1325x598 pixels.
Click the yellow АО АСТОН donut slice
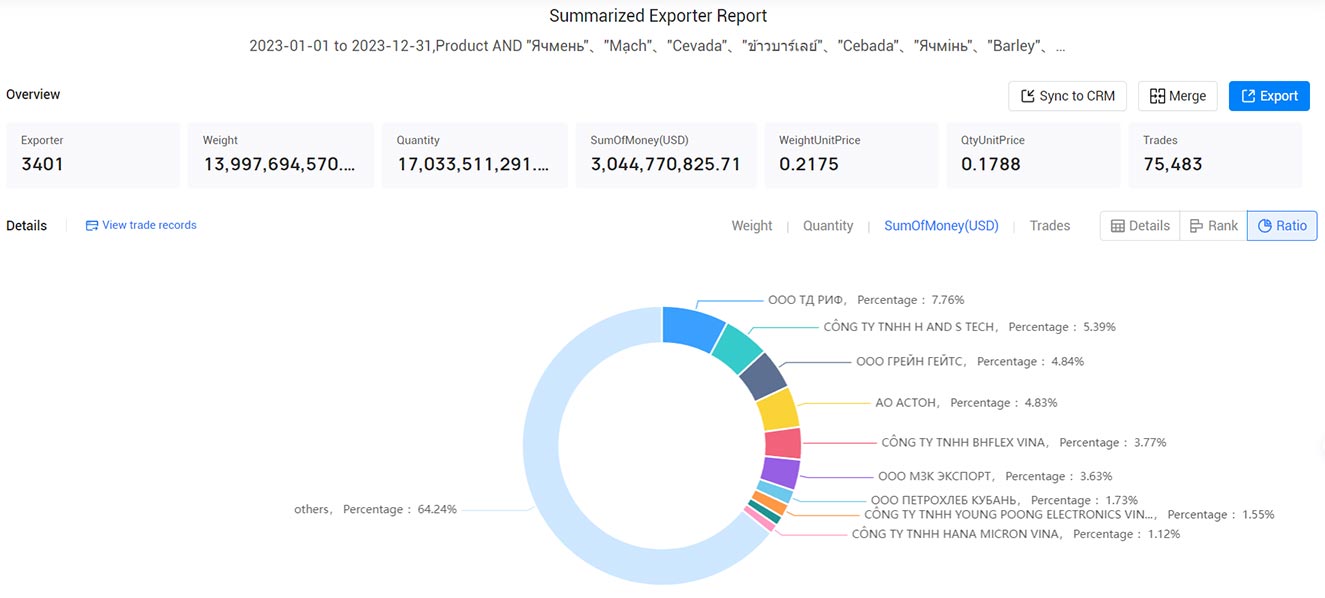click(778, 409)
